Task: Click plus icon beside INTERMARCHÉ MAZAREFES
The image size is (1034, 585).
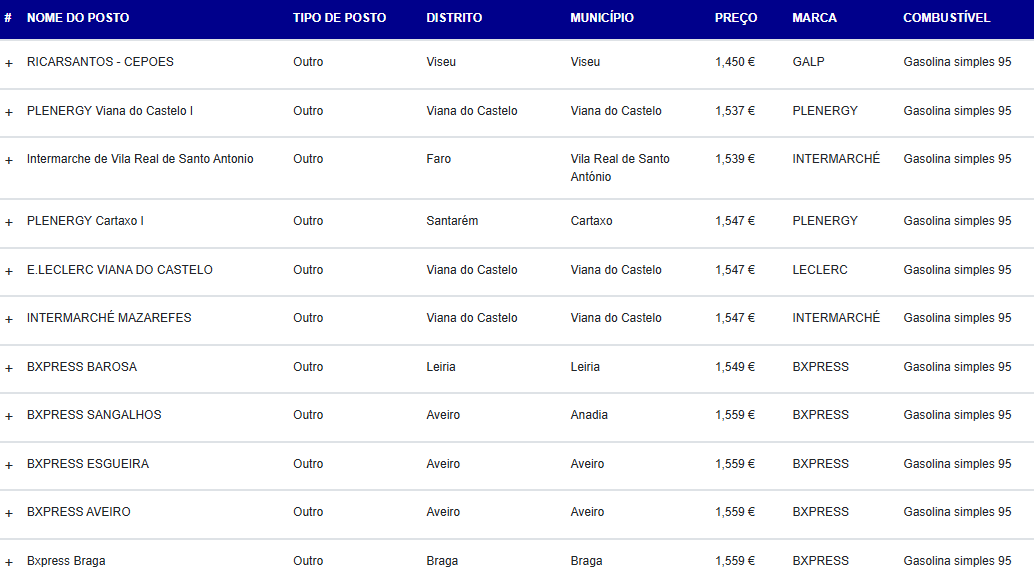Action: 9,319
